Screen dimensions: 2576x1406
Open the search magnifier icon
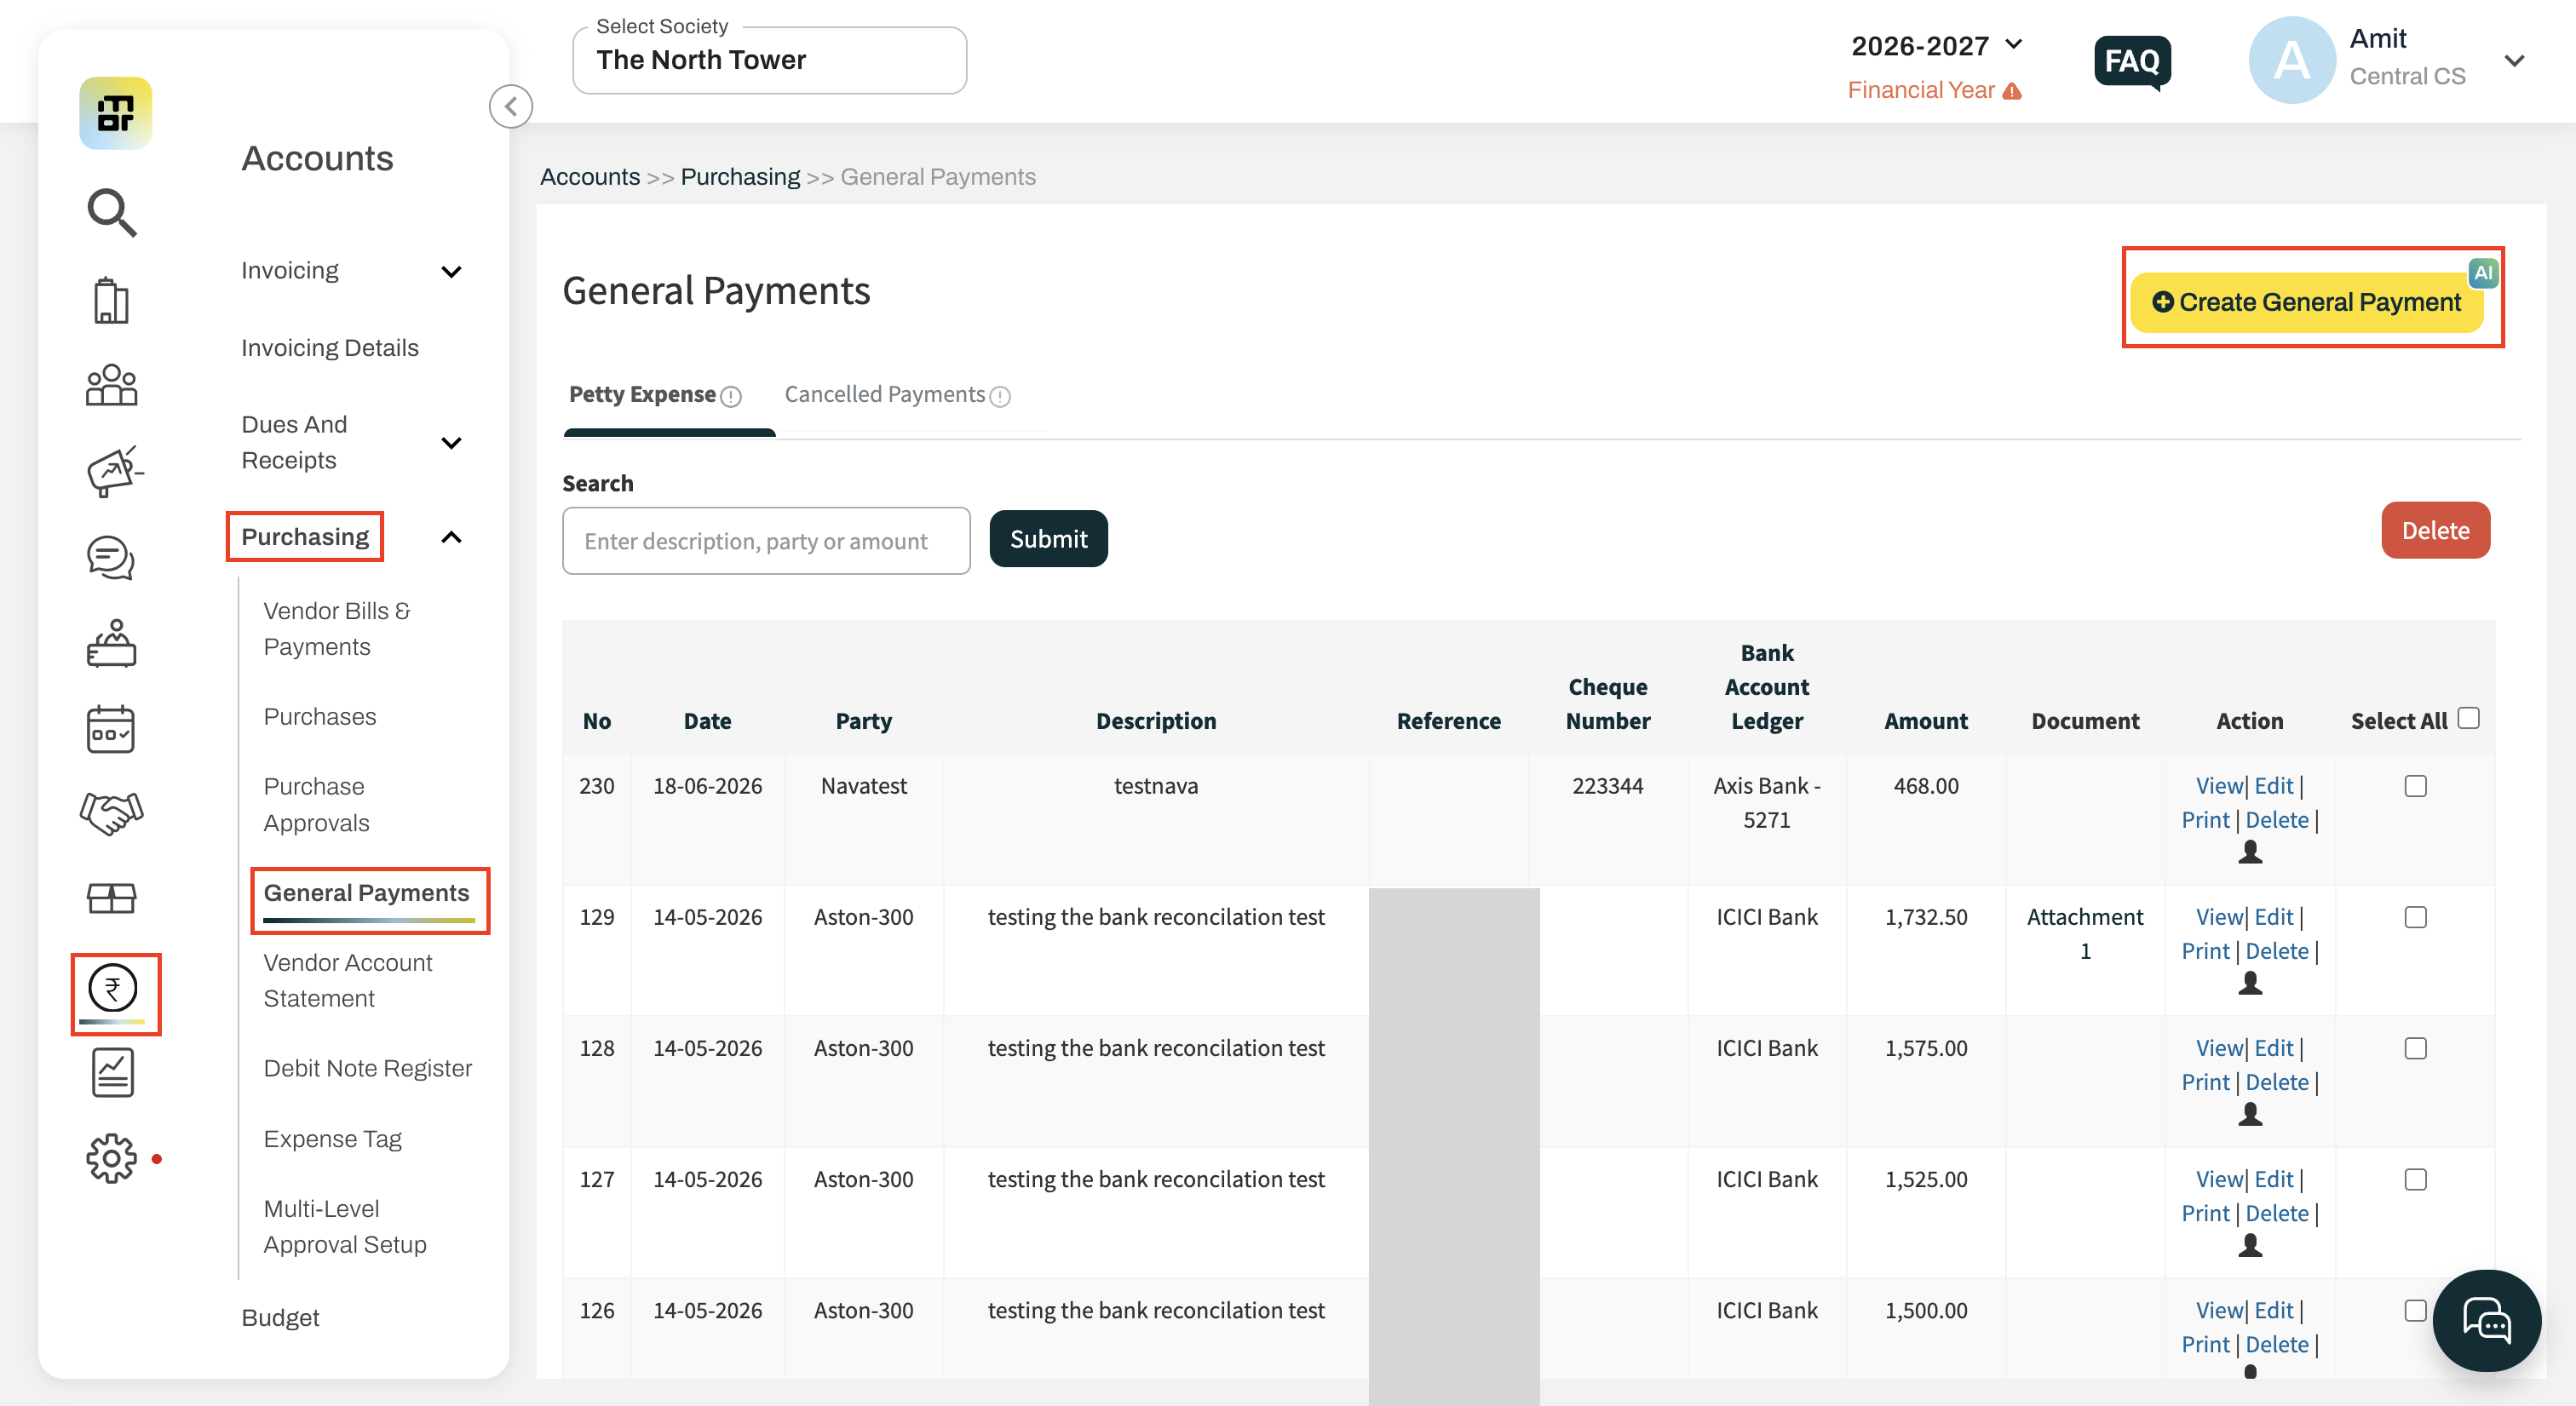[112, 212]
